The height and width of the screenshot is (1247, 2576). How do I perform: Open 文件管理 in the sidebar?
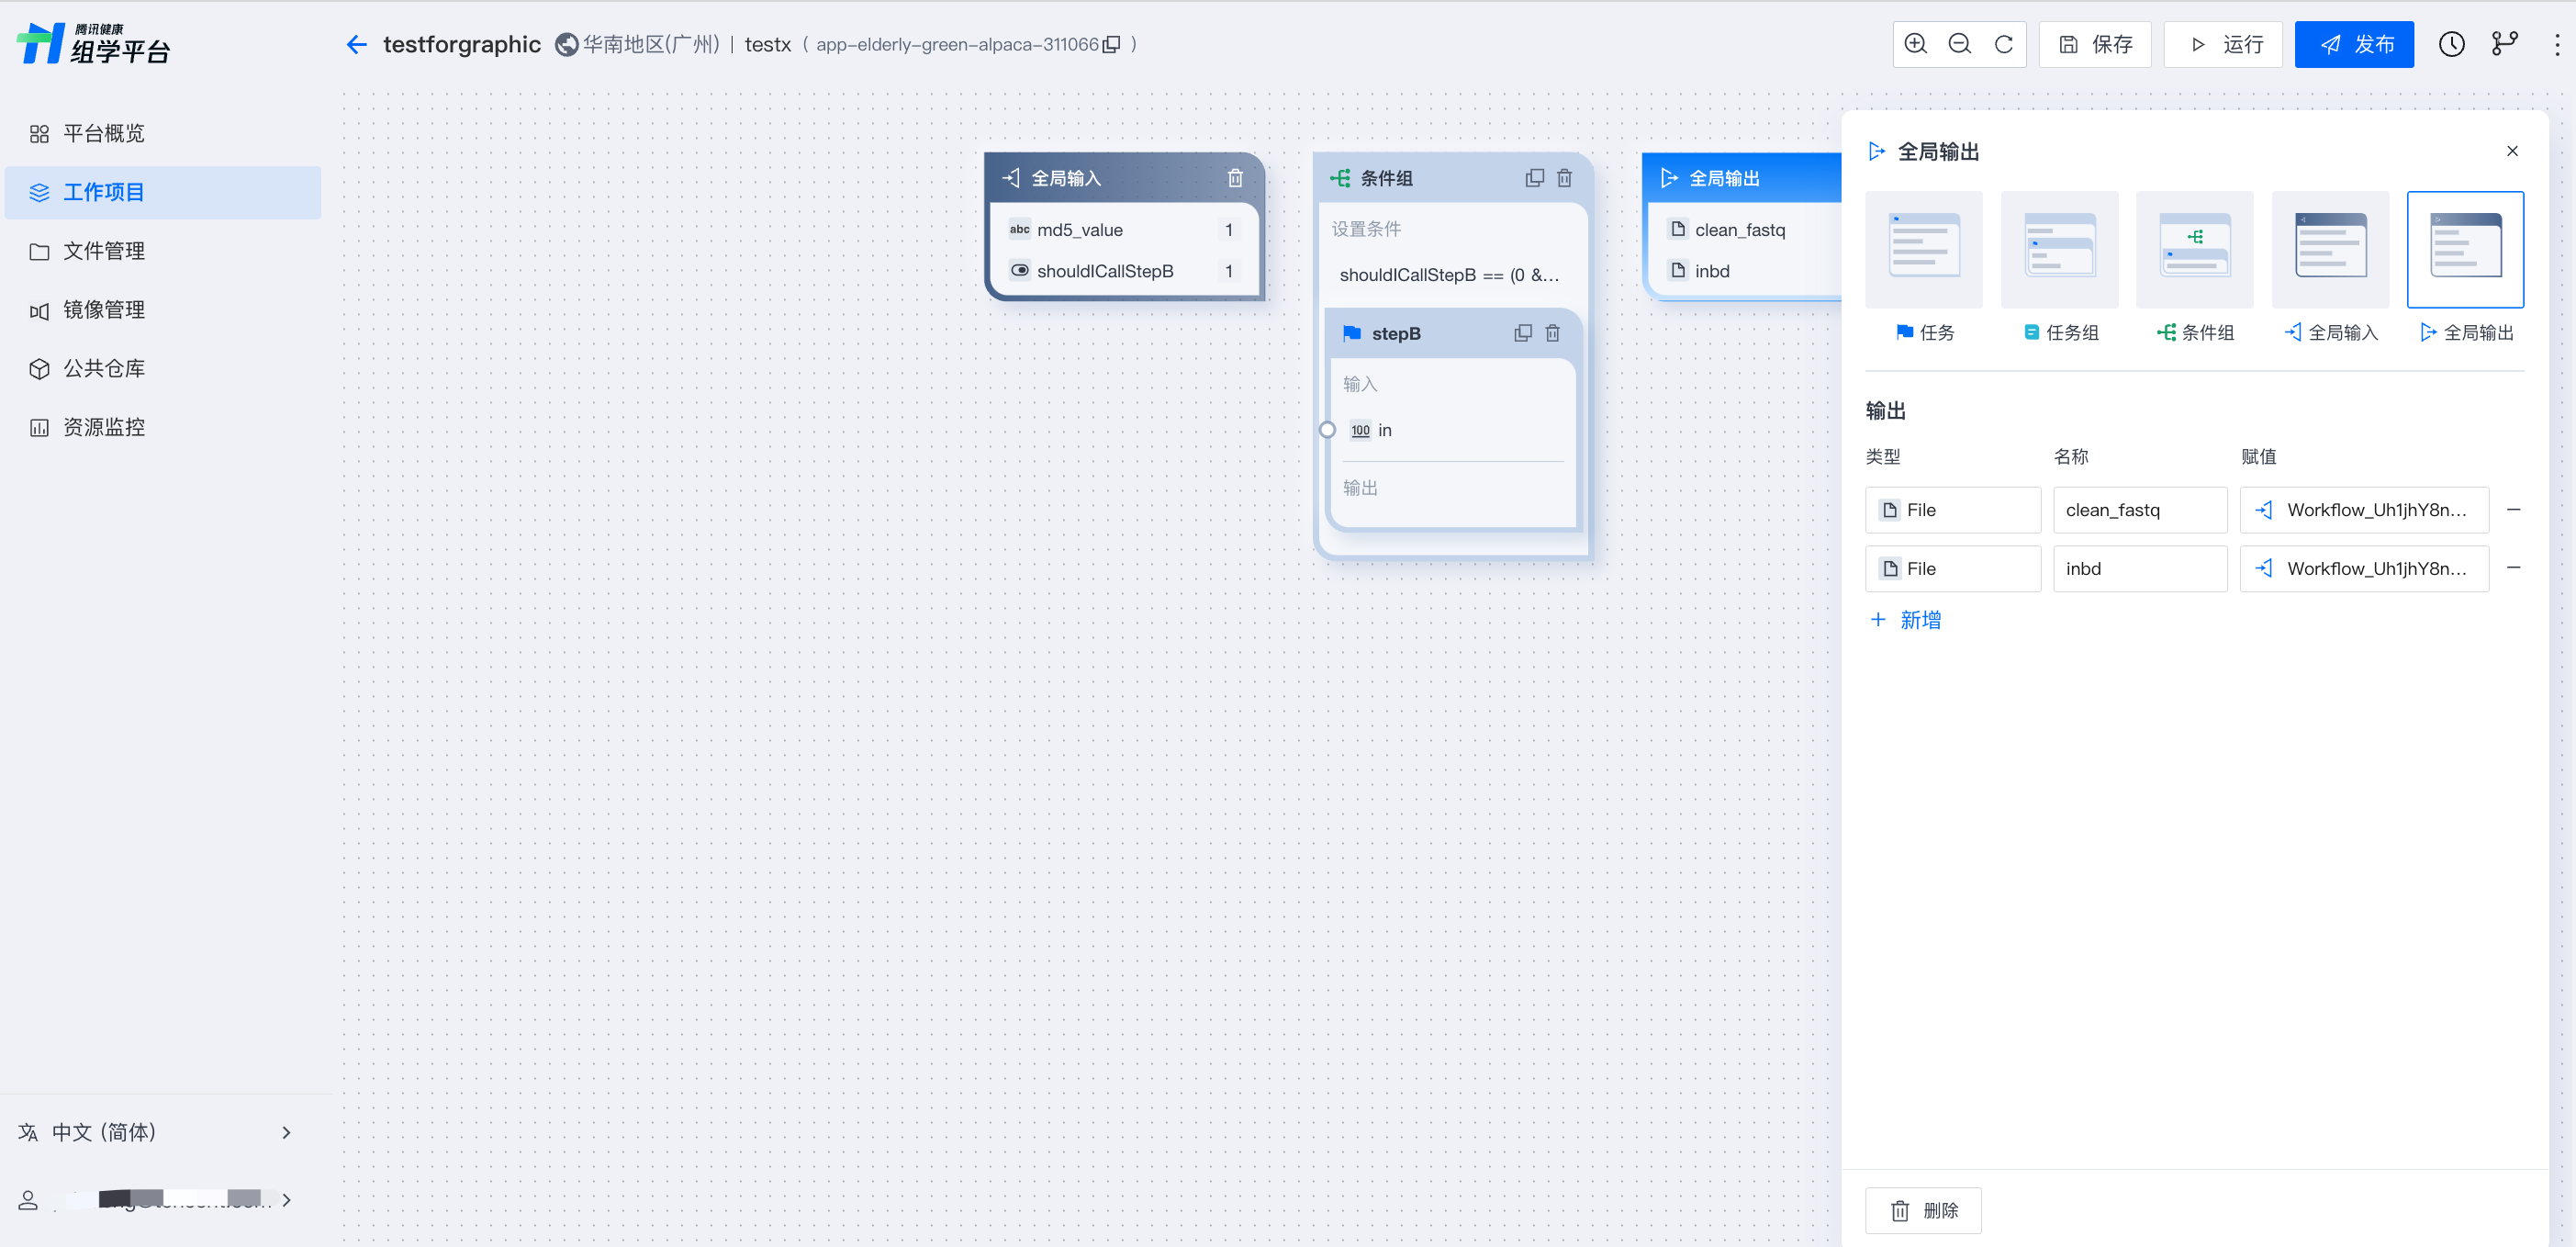(x=103, y=251)
